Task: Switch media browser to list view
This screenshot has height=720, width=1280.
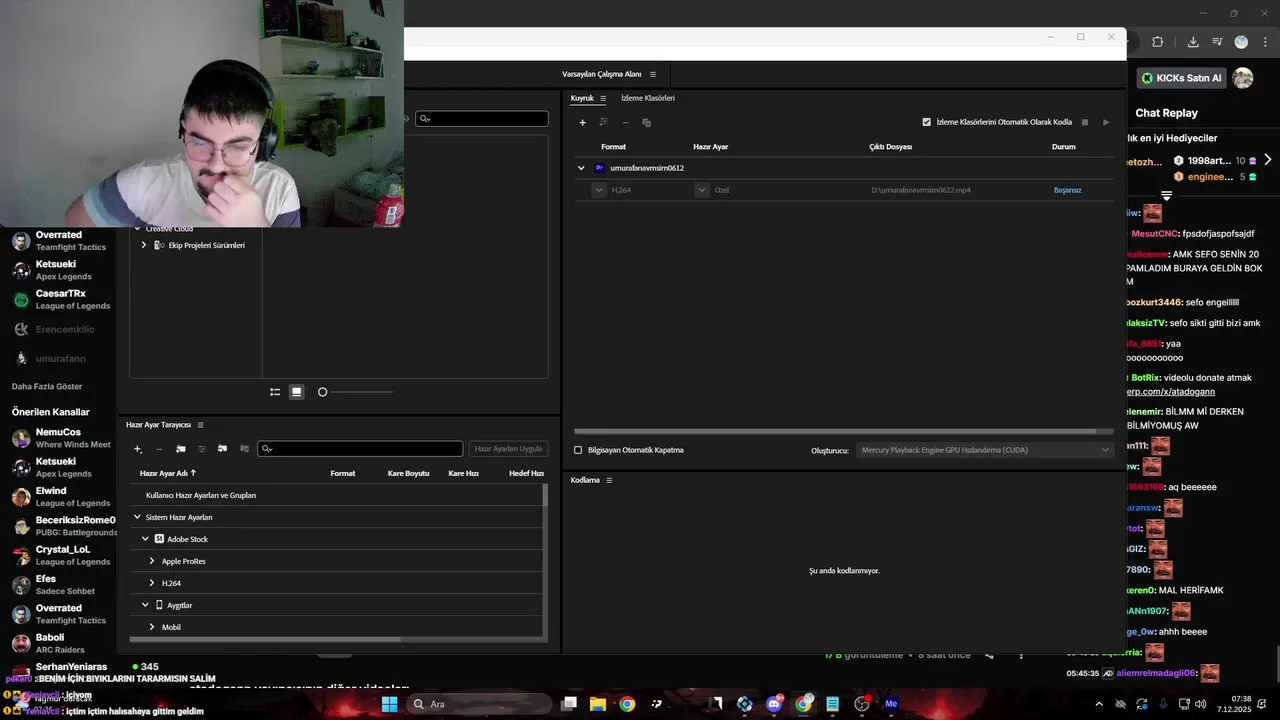Action: pyautogui.click(x=275, y=392)
